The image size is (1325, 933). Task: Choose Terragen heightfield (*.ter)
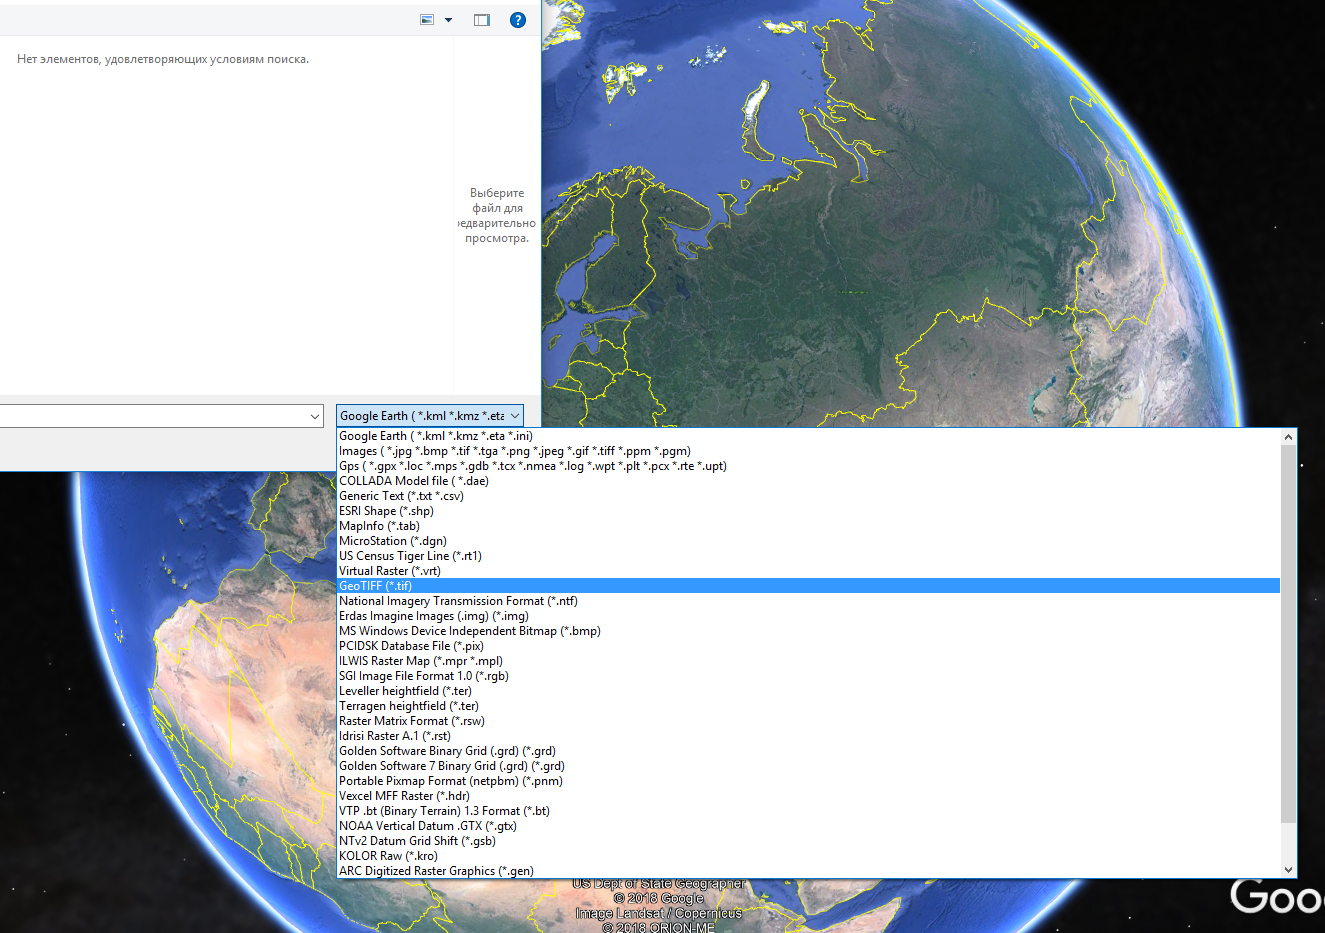coord(808,706)
